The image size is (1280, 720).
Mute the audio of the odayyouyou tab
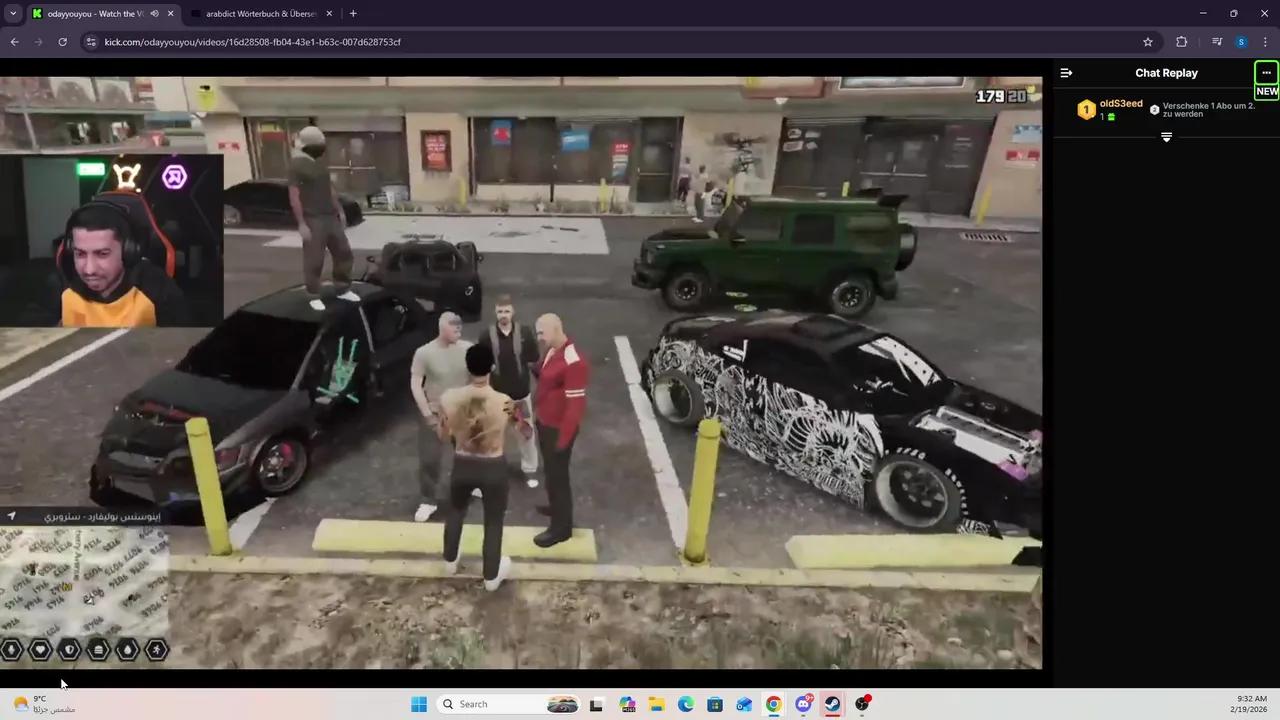tap(154, 14)
